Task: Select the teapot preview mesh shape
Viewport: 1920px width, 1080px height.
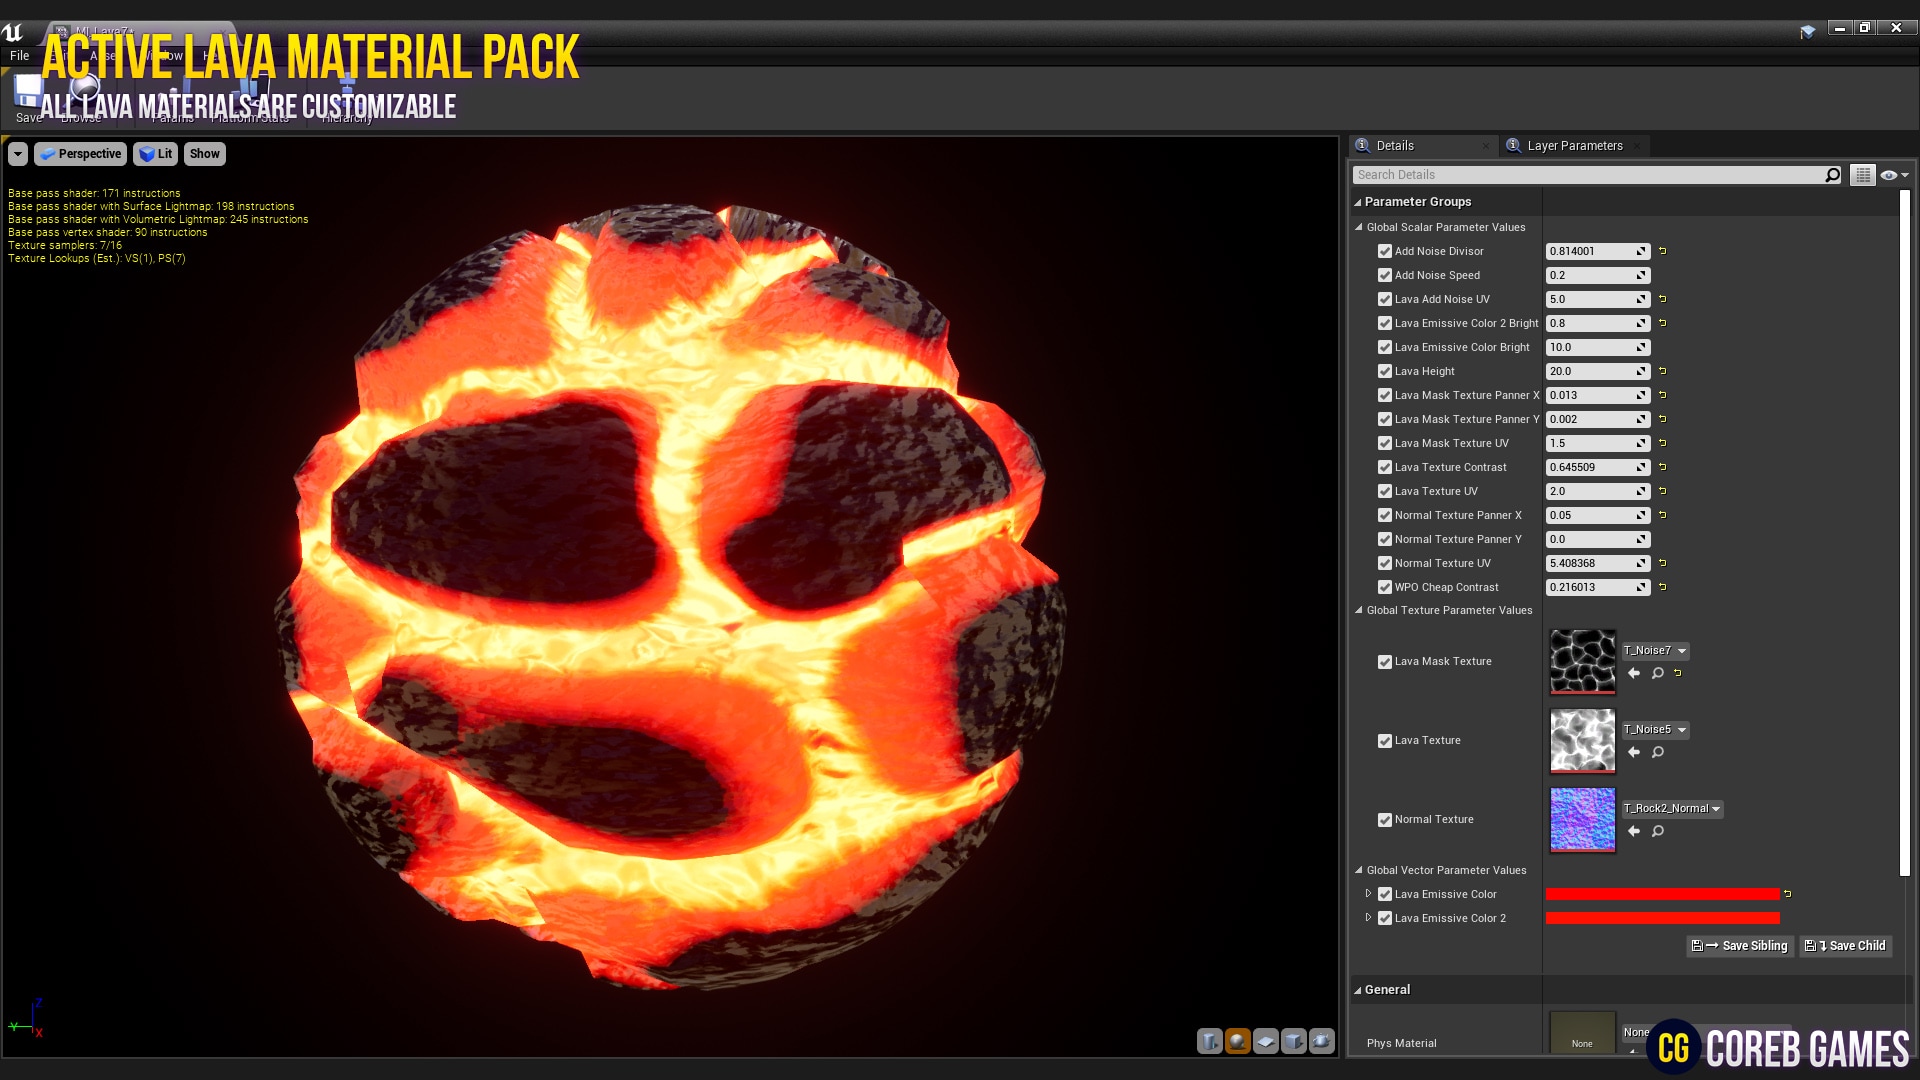Action: pos(1322,1041)
